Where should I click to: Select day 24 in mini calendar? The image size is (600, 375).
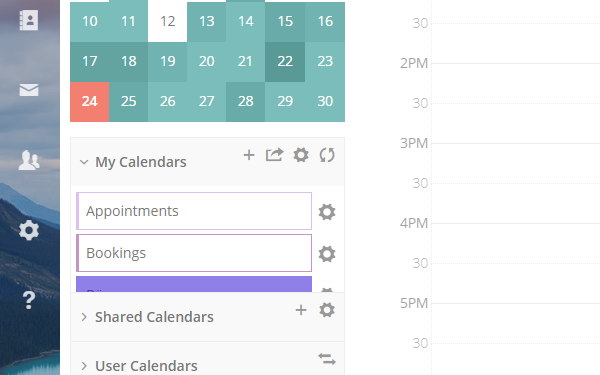click(90, 101)
